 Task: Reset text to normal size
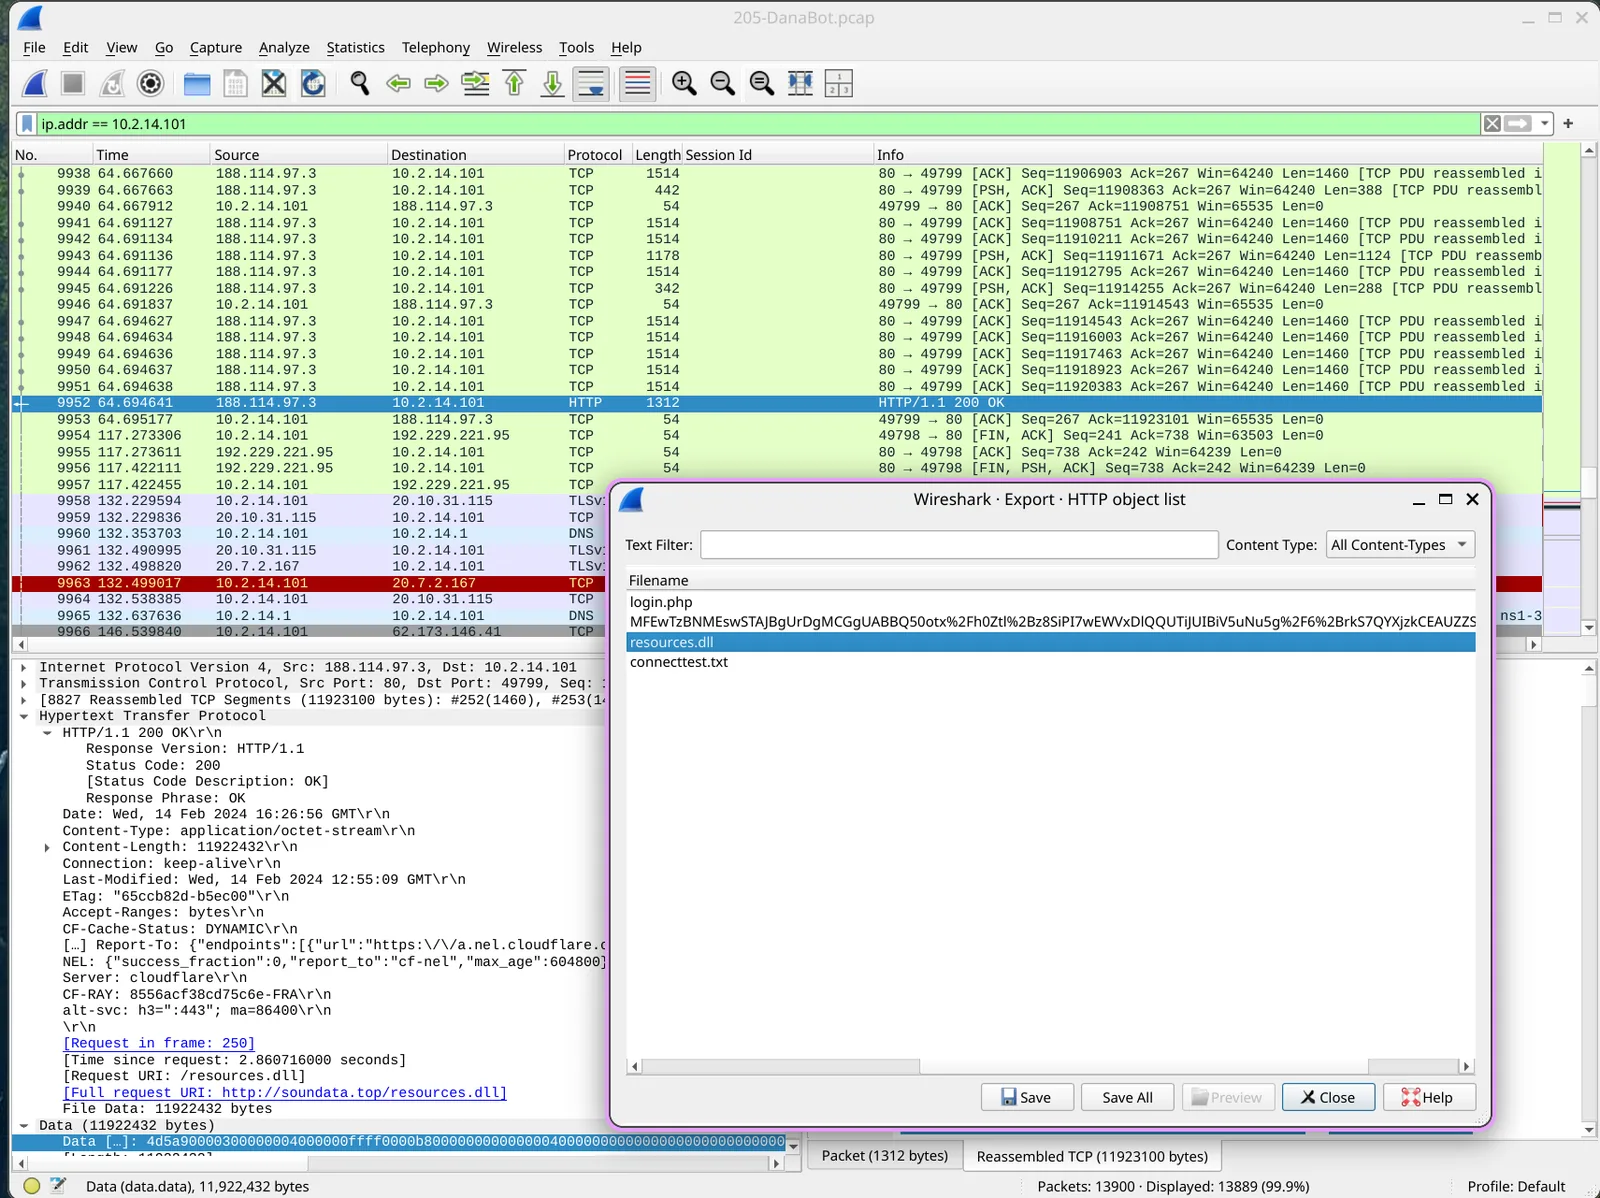762,84
